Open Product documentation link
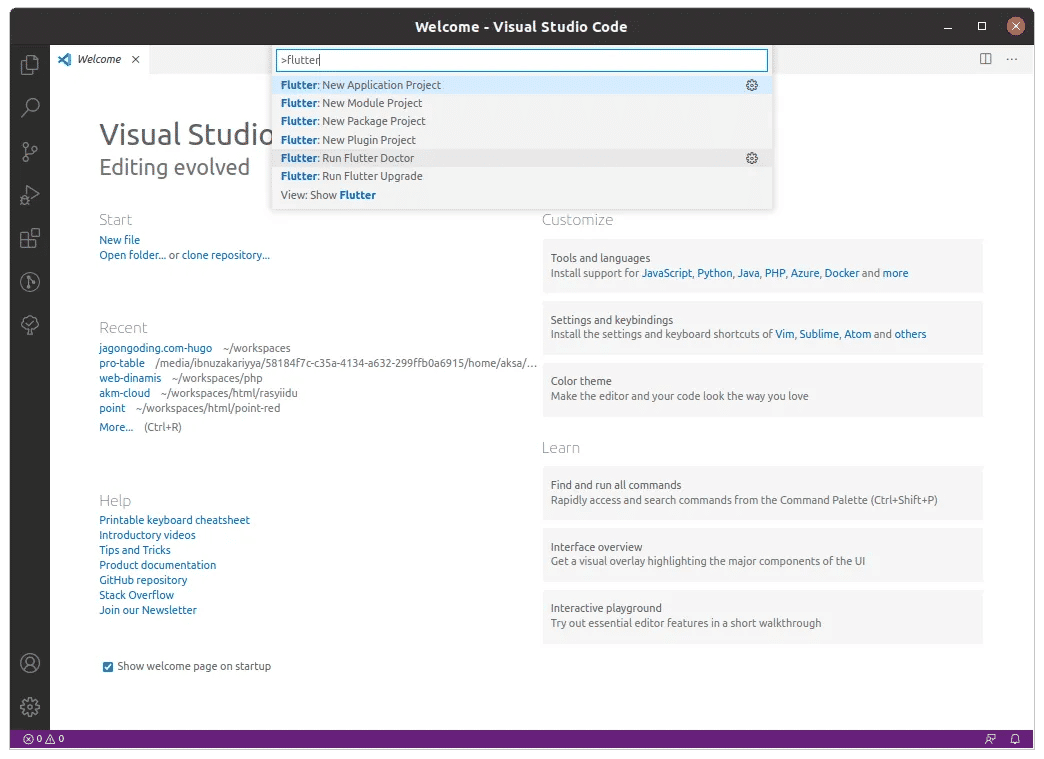 157,565
